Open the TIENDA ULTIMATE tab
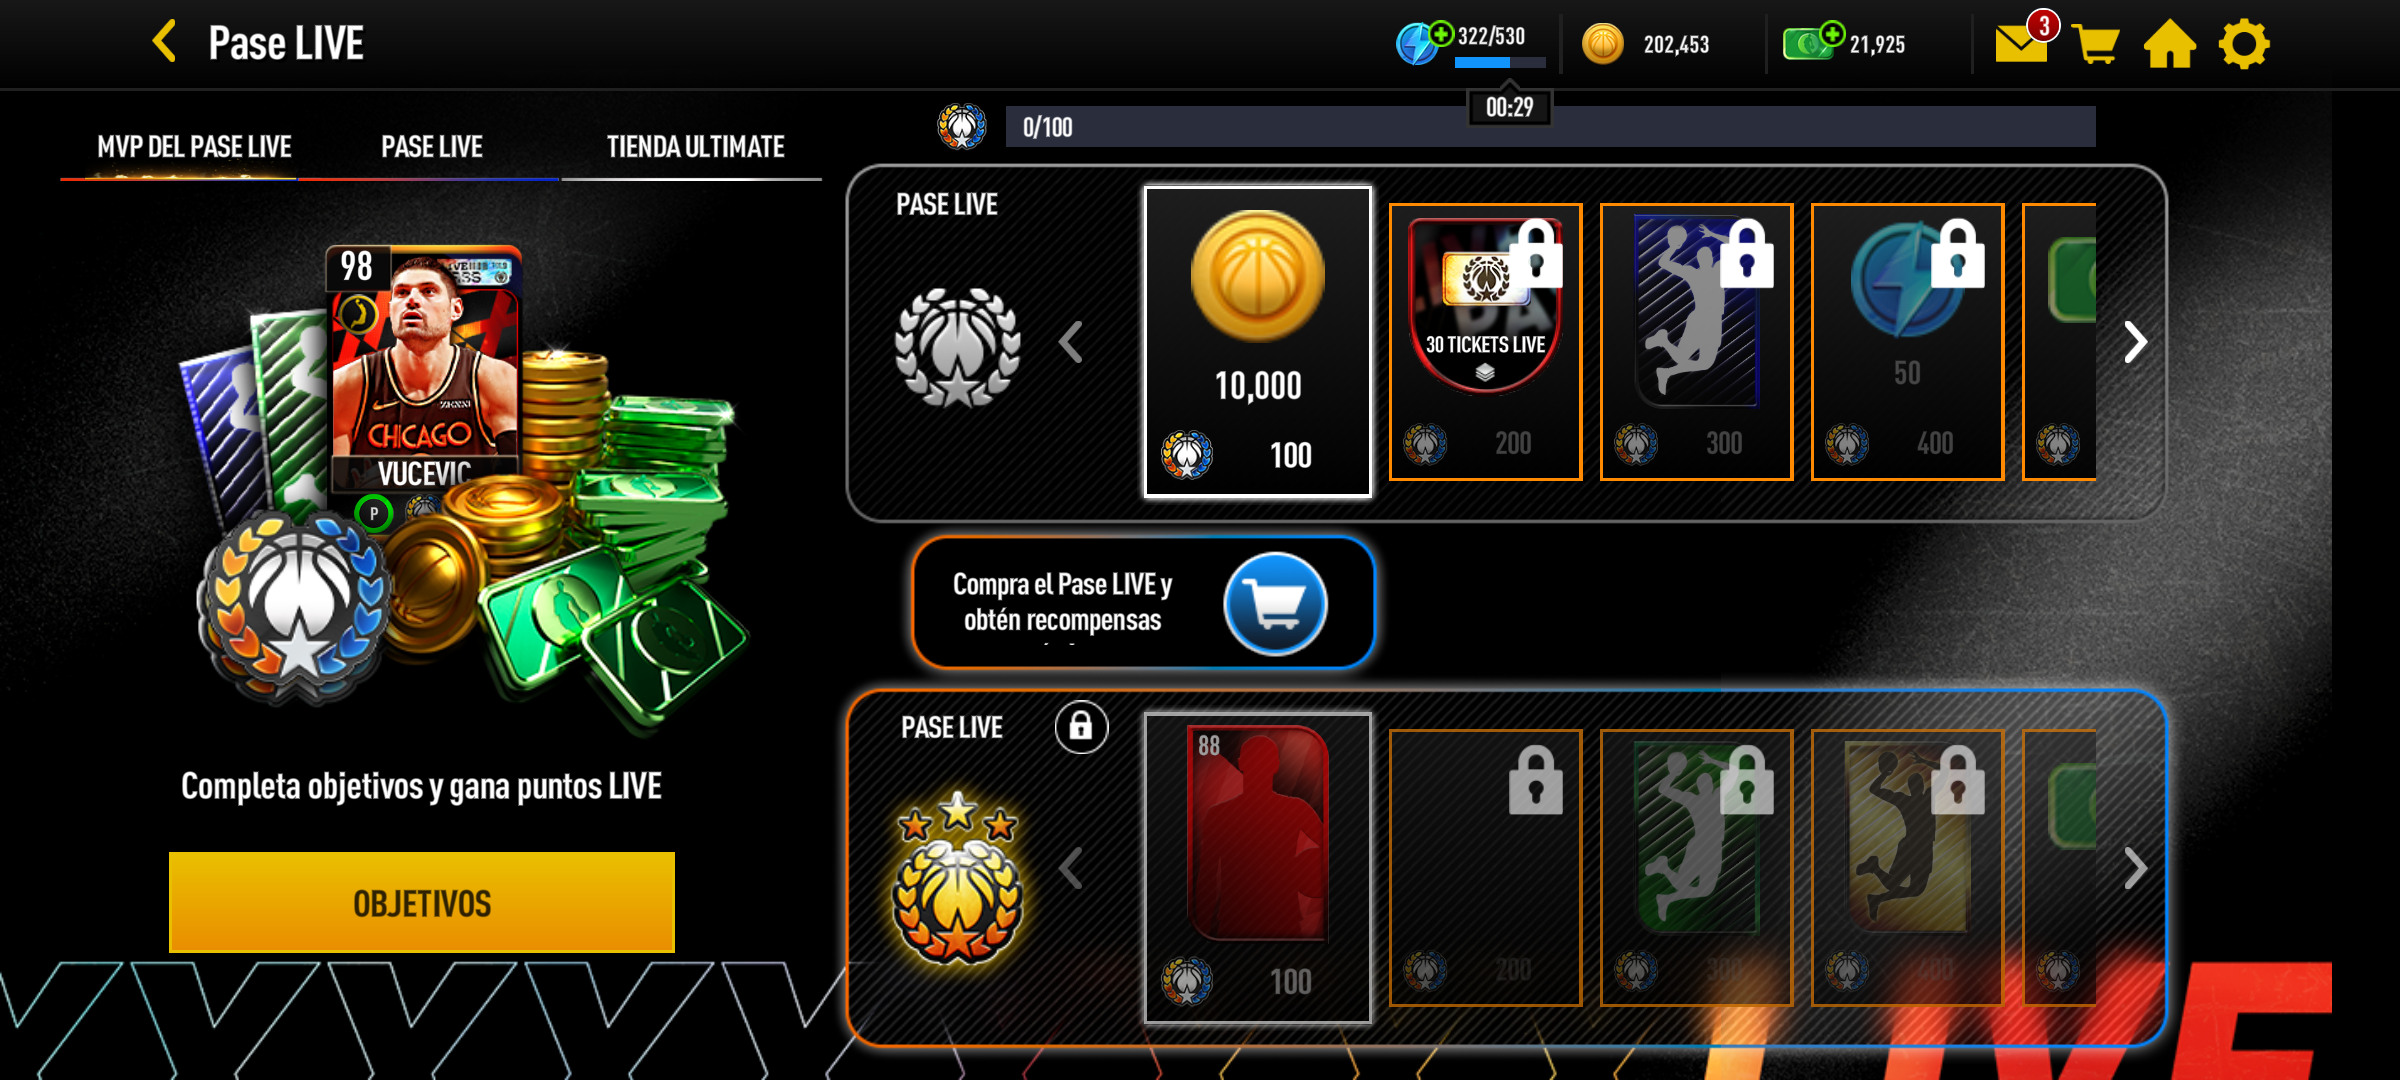The height and width of the screenshot is (1080, 2400). [x=695, y=147]
